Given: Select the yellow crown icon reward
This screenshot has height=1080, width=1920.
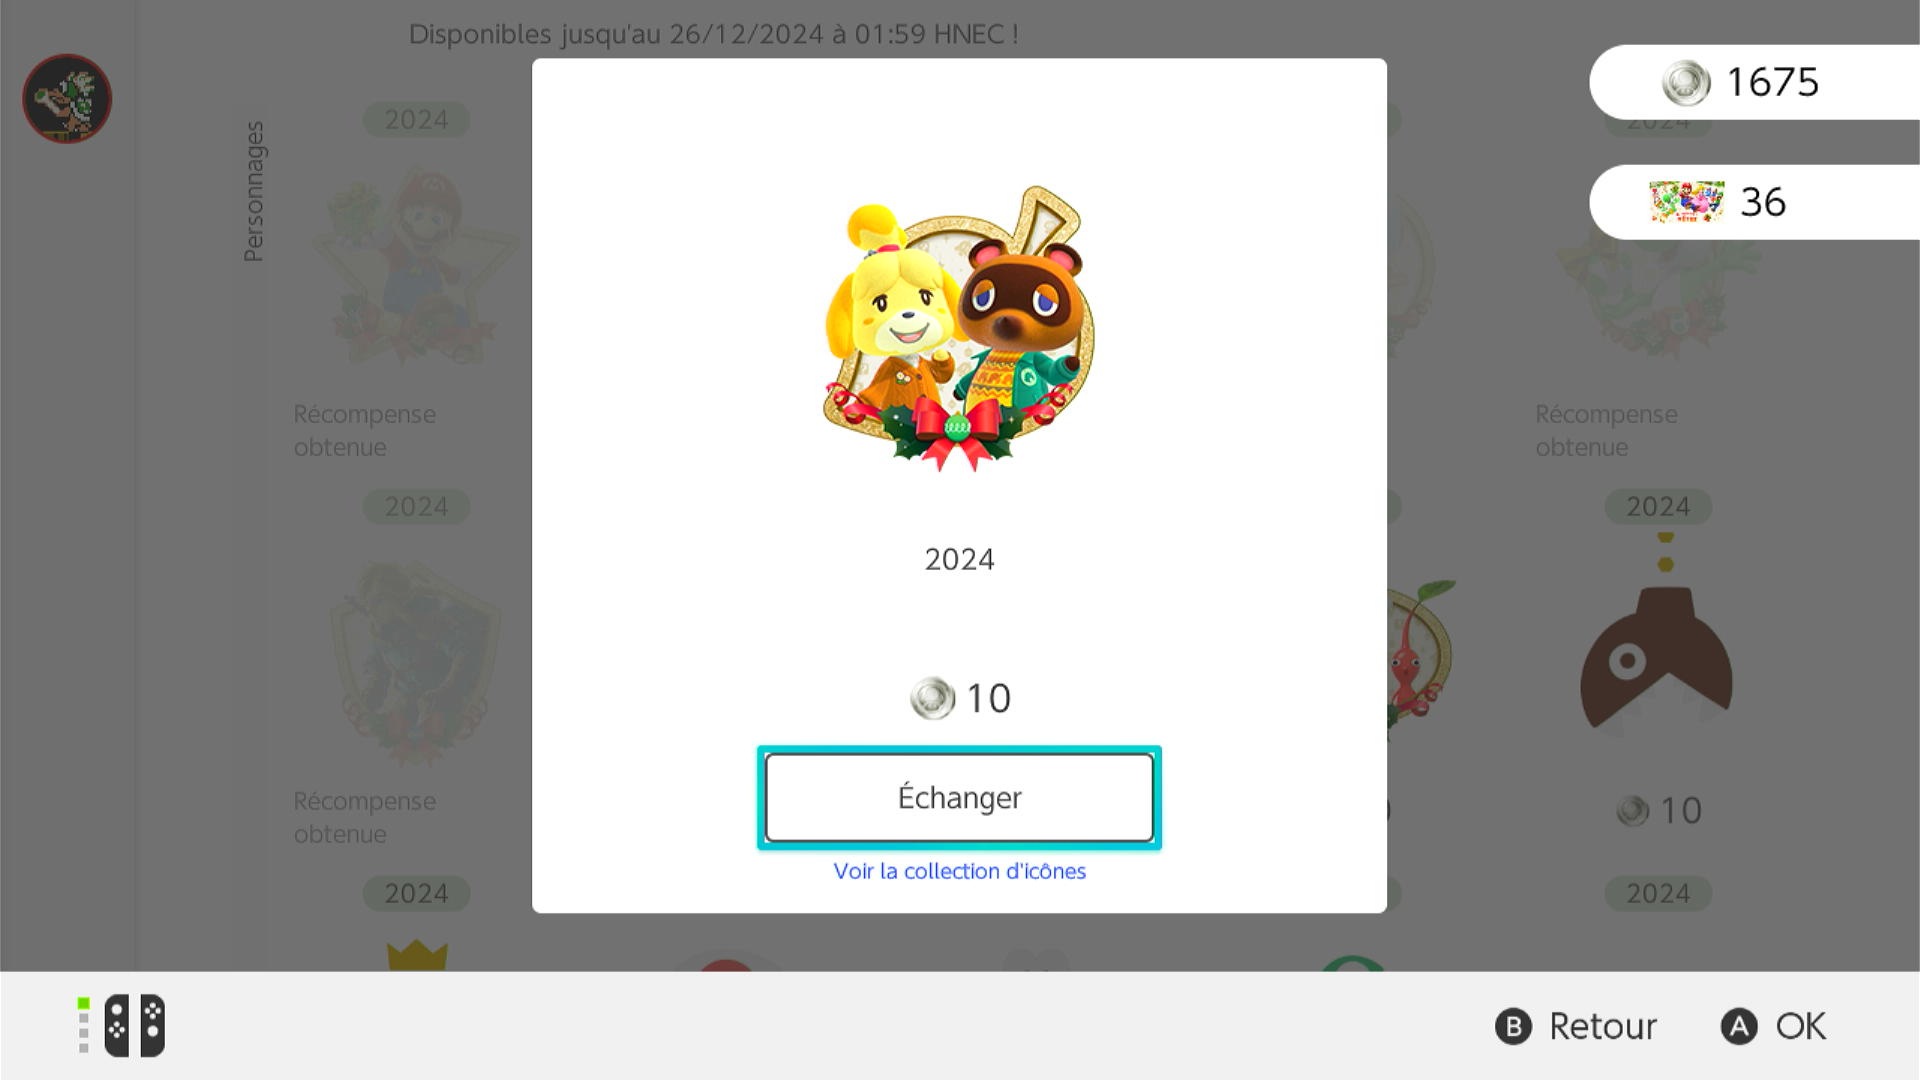Looking at the screenshot, I should click(416, 955).
